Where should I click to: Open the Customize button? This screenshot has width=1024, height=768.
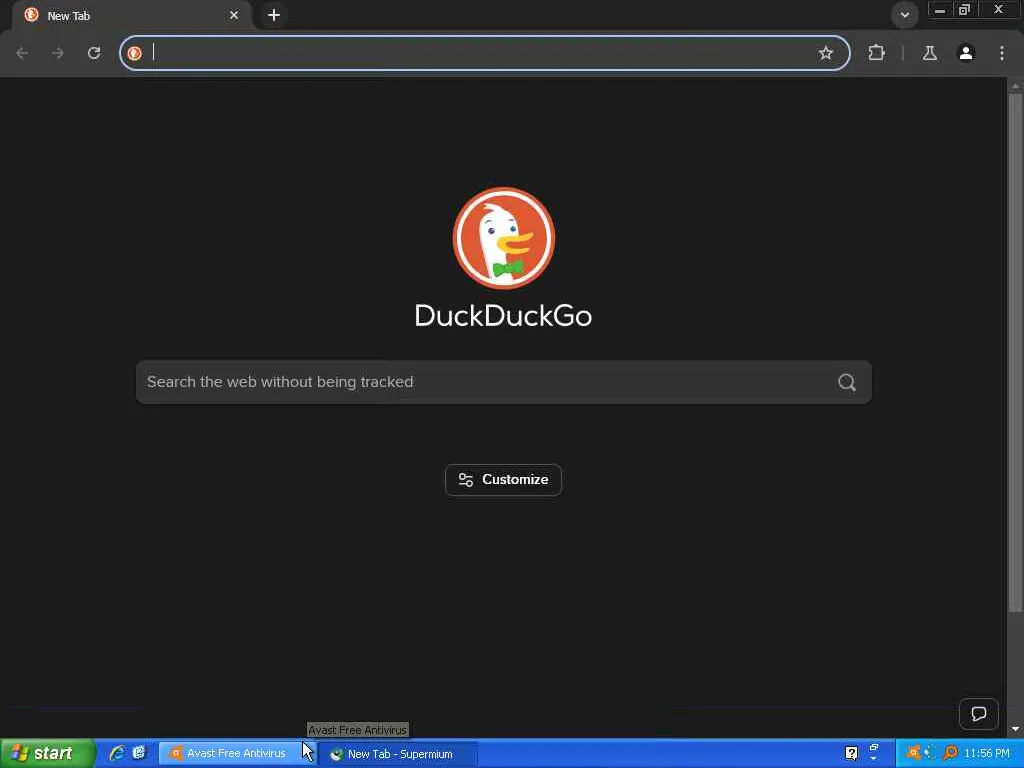504,480
